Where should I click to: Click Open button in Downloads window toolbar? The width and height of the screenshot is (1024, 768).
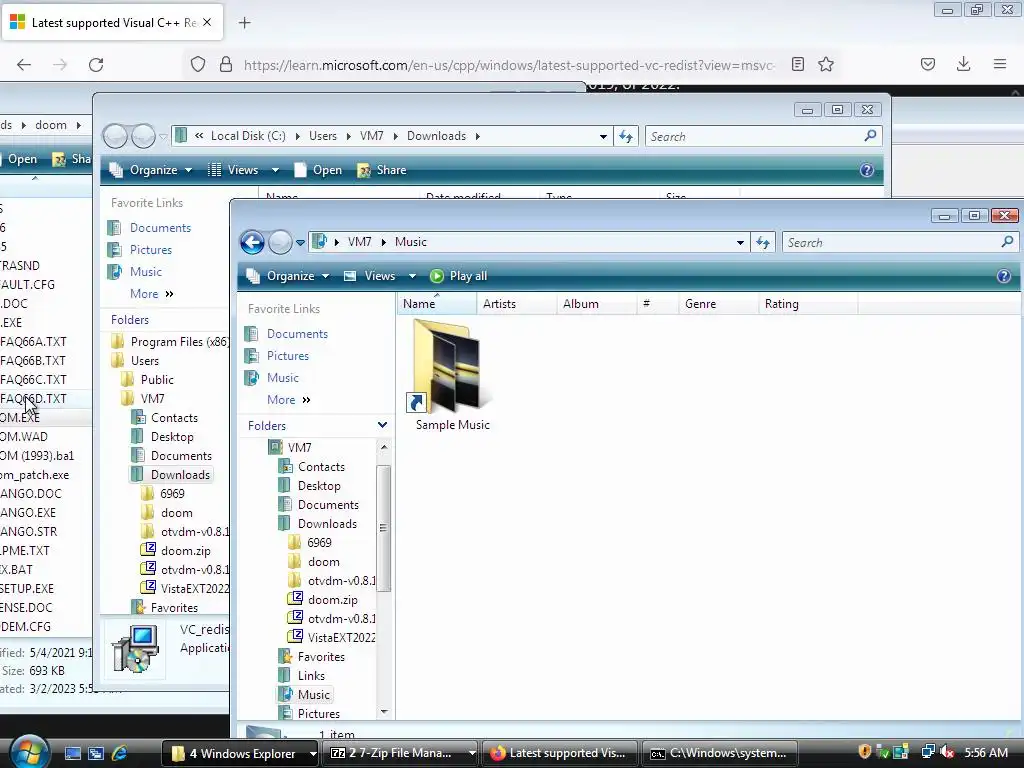coord(318,170)
